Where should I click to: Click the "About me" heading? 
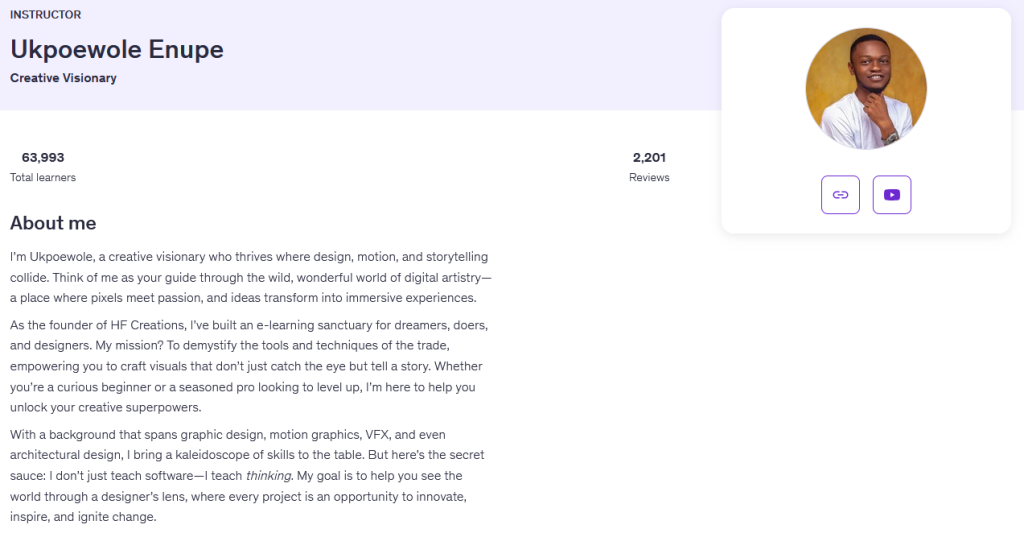click(x=53, y=223)
